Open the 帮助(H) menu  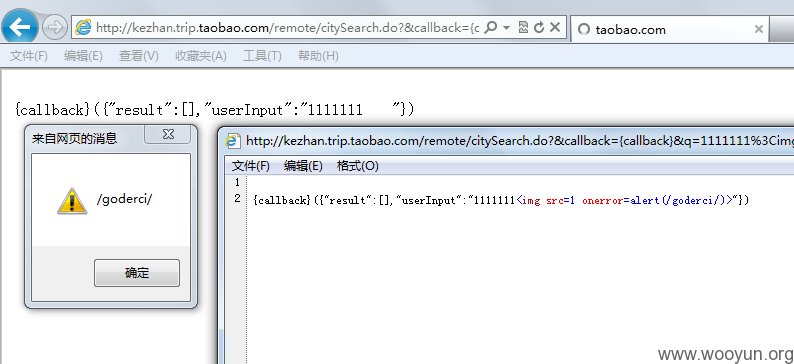pyautogui.click(x=318, y=56)
